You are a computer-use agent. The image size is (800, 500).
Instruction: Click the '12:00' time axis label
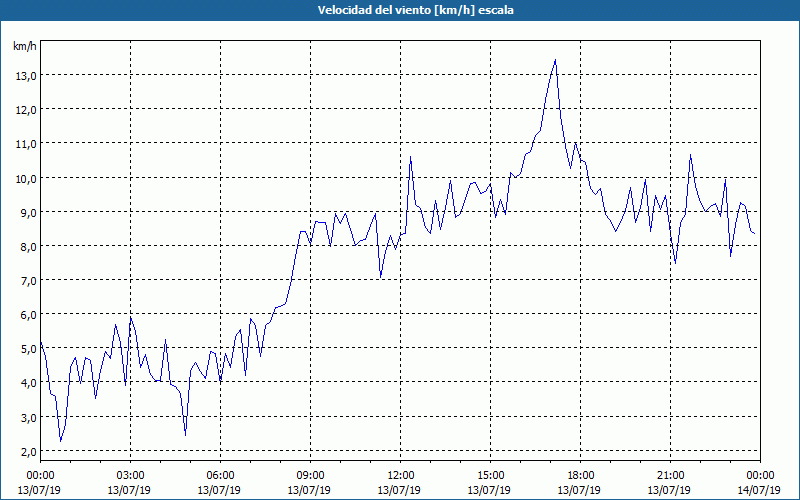click(x=400, y=476)
